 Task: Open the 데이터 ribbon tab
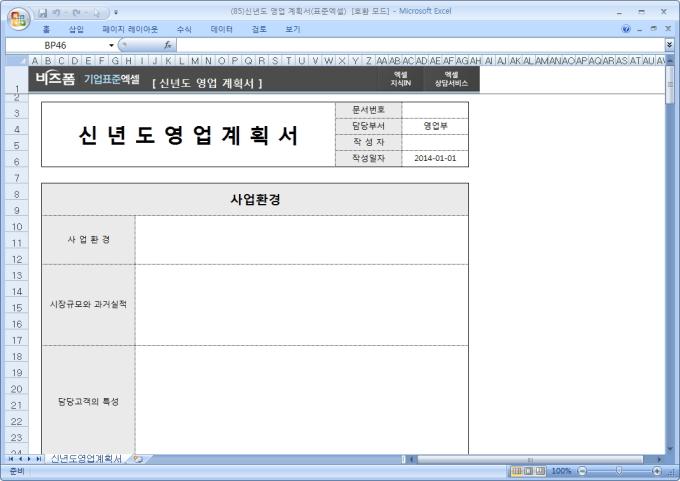221,29
